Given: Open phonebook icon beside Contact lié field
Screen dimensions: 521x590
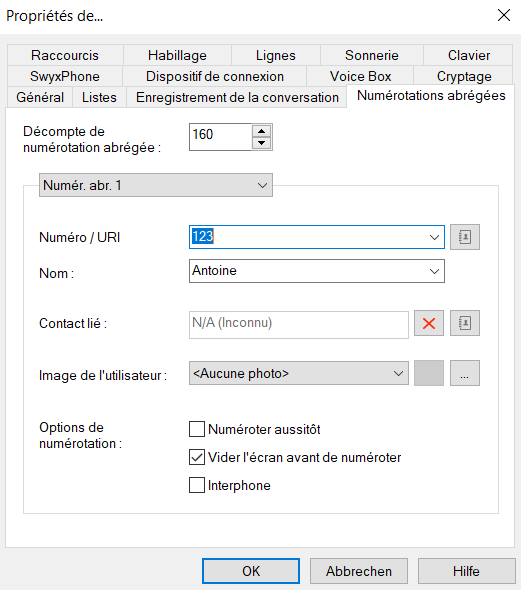Looking at the screenshot, I should click(x=465, y=323).
